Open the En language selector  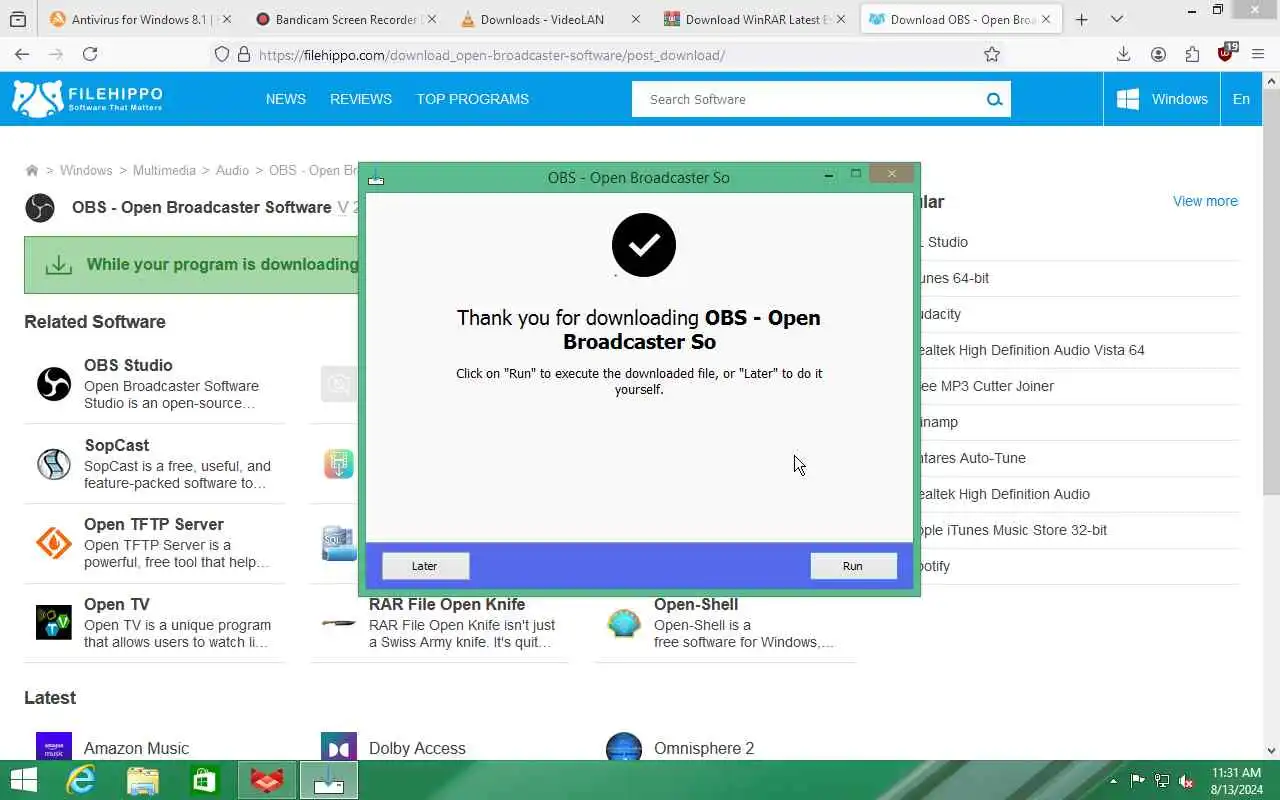coord(1241,99)
